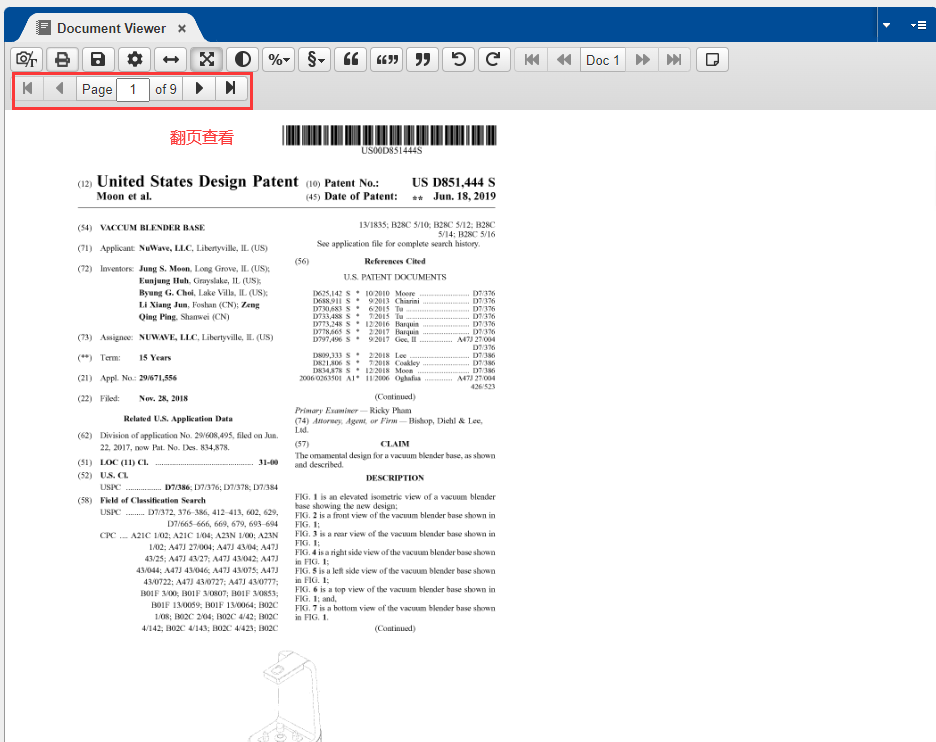Save the document using floppy disk icon
This screenshot has width=936, height=742.
98,60
